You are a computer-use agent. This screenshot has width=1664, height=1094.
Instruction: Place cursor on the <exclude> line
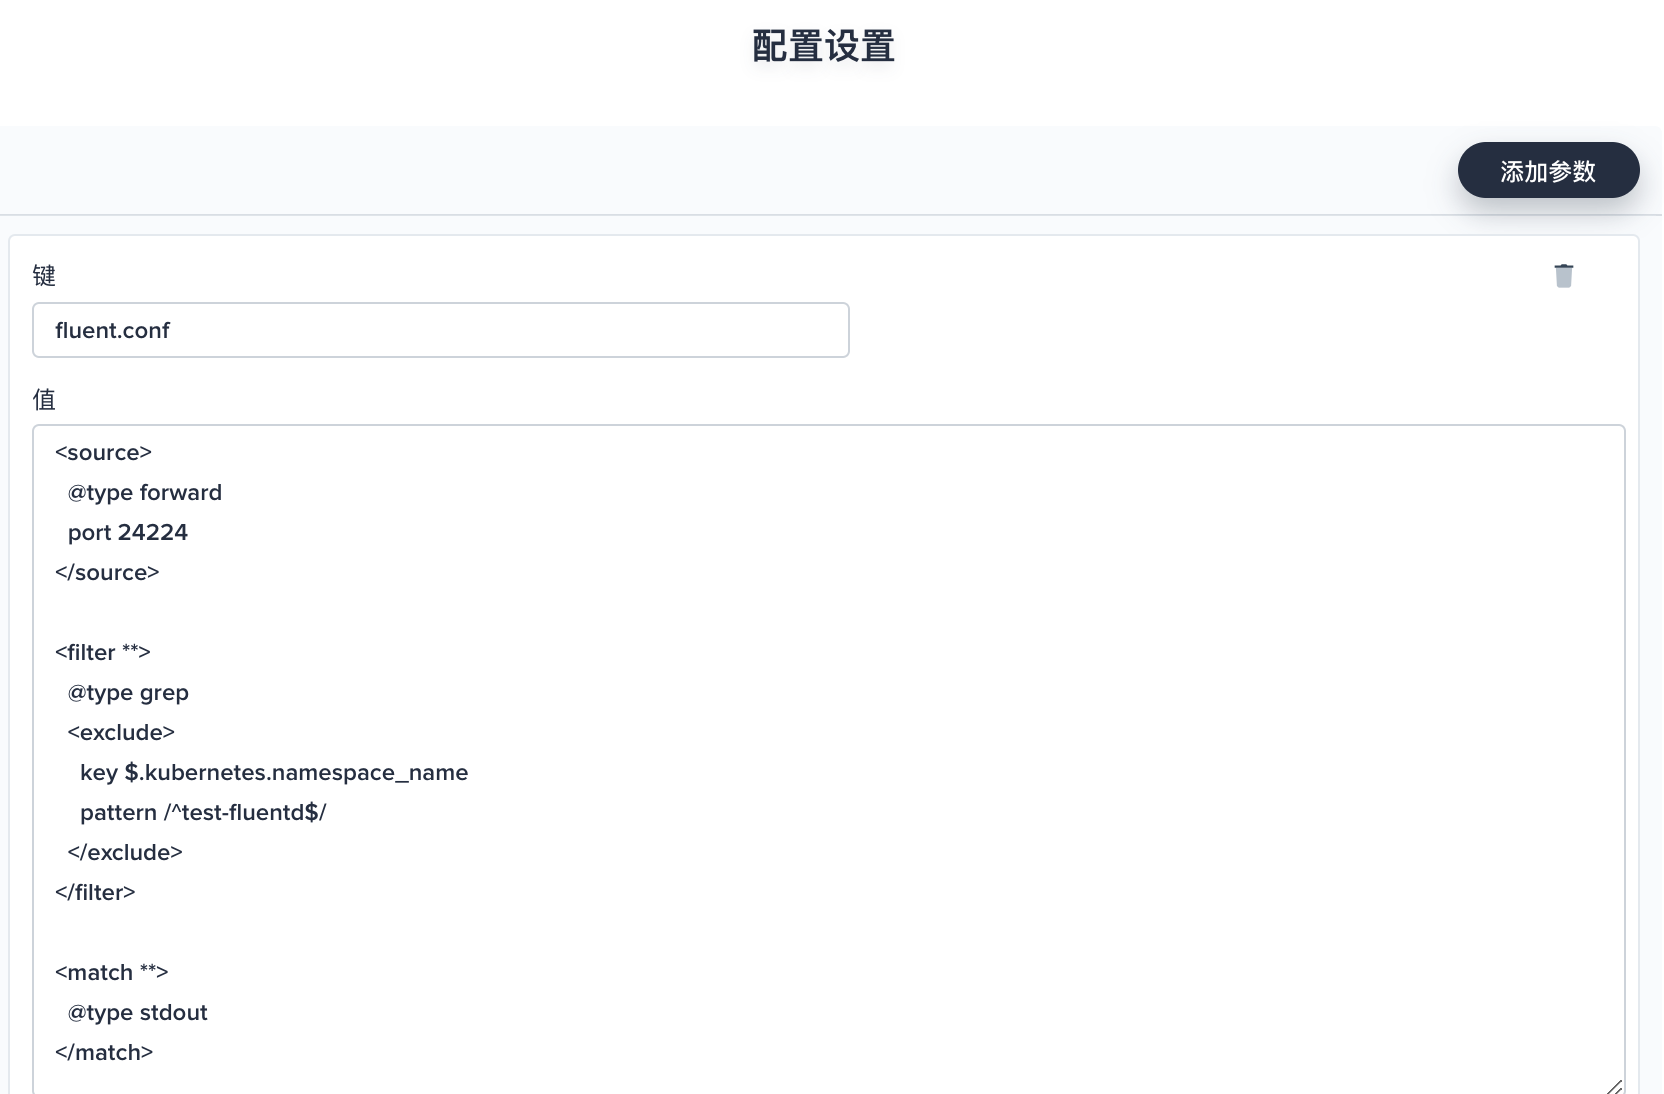click(121, 732)
